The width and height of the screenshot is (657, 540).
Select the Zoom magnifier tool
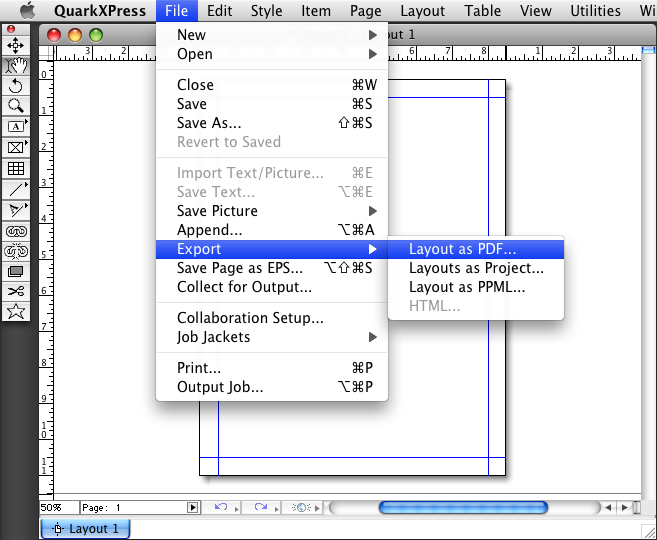[16, 106]
